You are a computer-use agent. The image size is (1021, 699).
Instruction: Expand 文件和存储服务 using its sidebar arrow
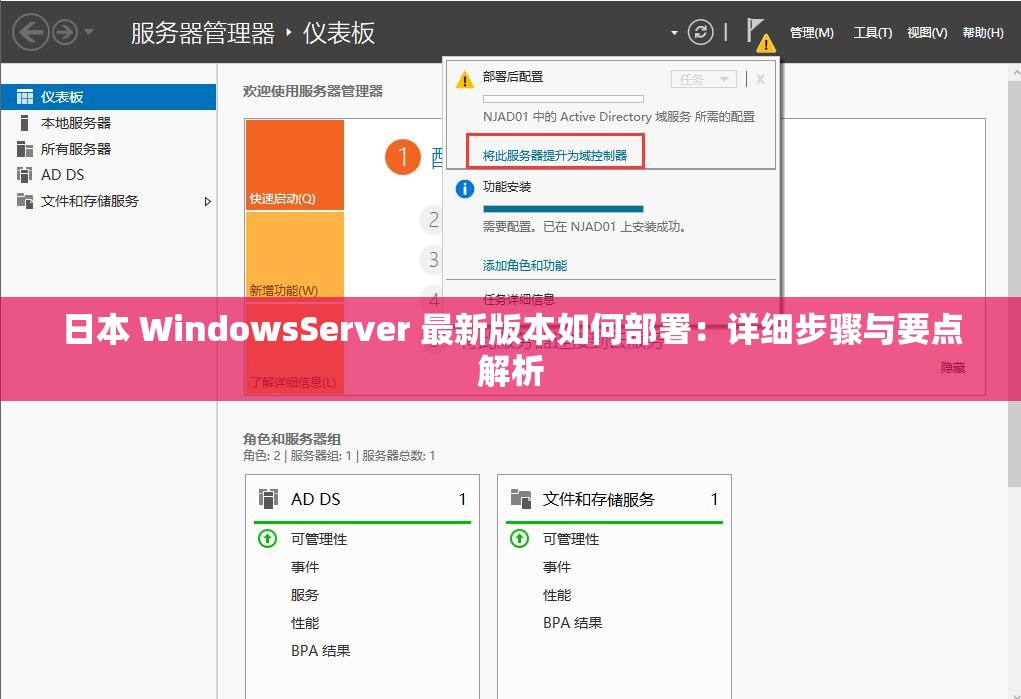tap(208, 201)
